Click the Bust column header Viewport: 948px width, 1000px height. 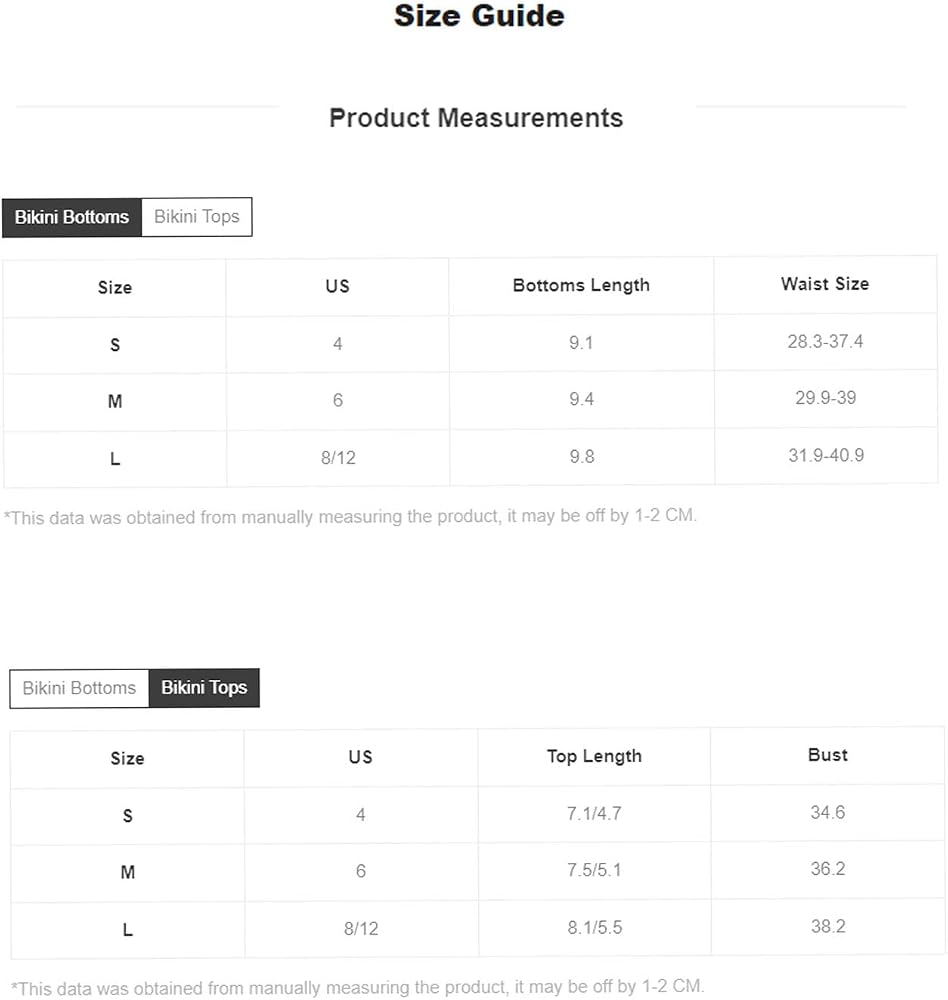(x=827, y=755)
